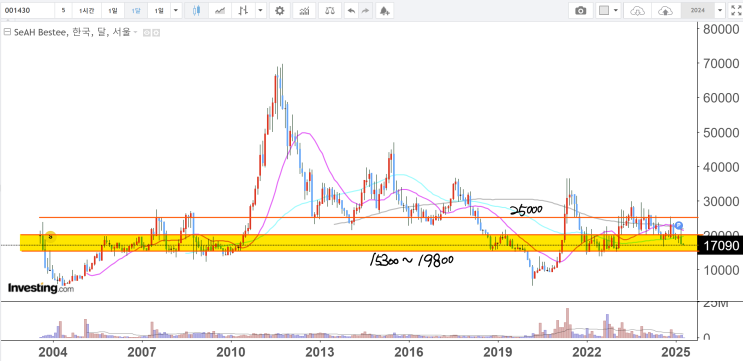Select the line/area chart style
The image size is (743, 361).
[220, 10]
